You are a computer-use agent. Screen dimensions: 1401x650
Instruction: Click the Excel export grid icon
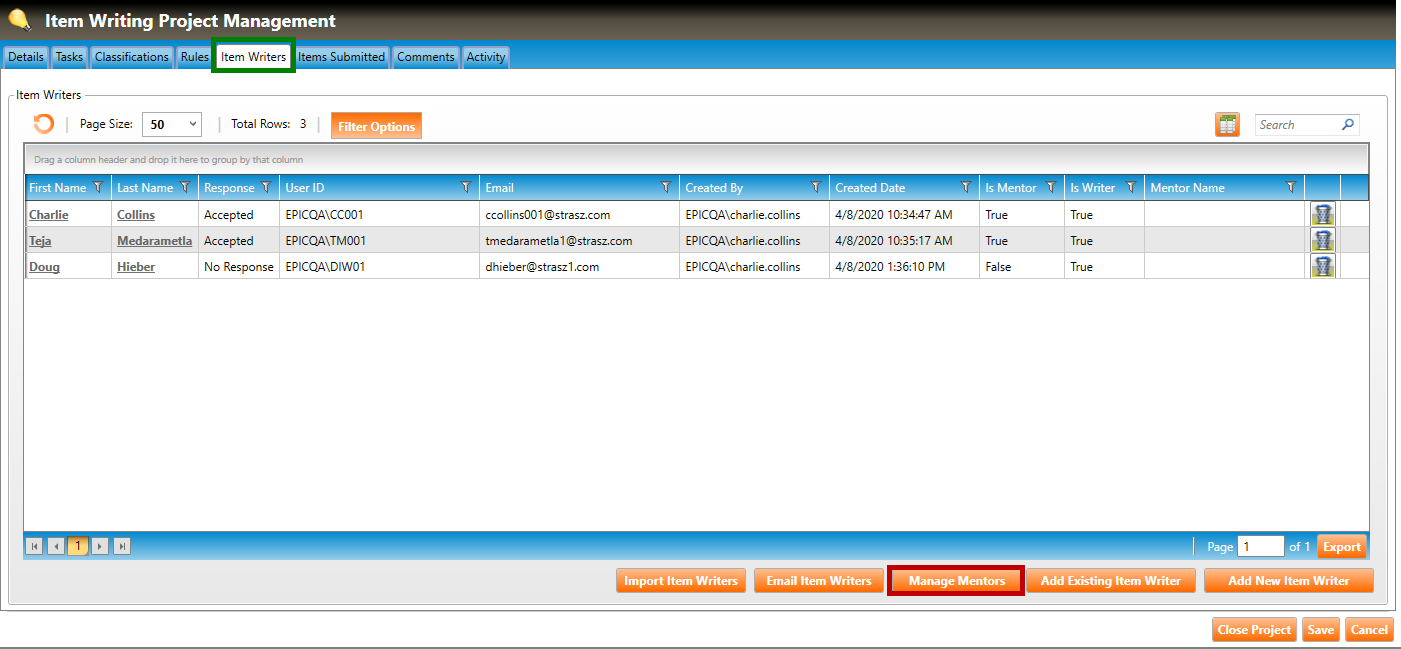pos(1227,125)
